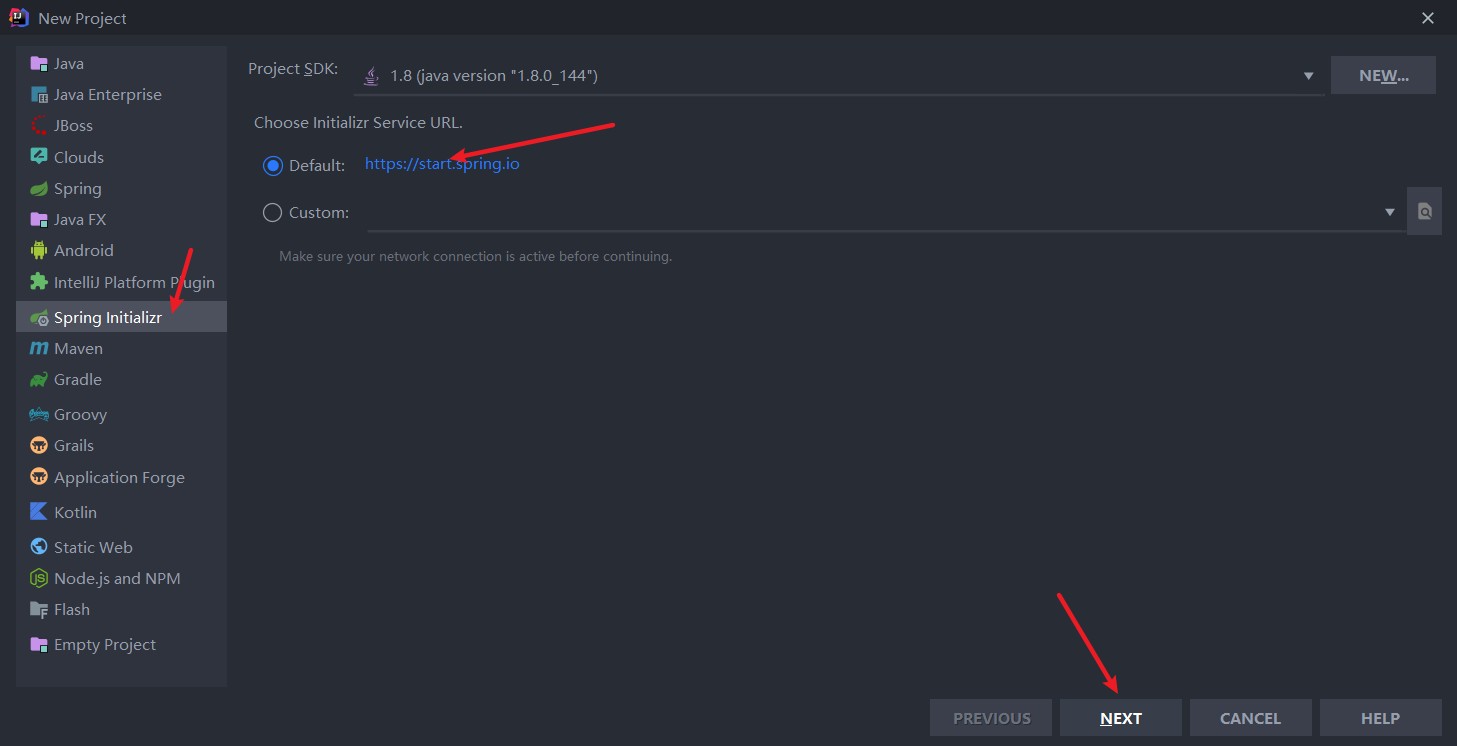The width and height of the screenshot is (1457, 746).
Task: Click the Grails icon in the sidebar
Action: point(39,446)
